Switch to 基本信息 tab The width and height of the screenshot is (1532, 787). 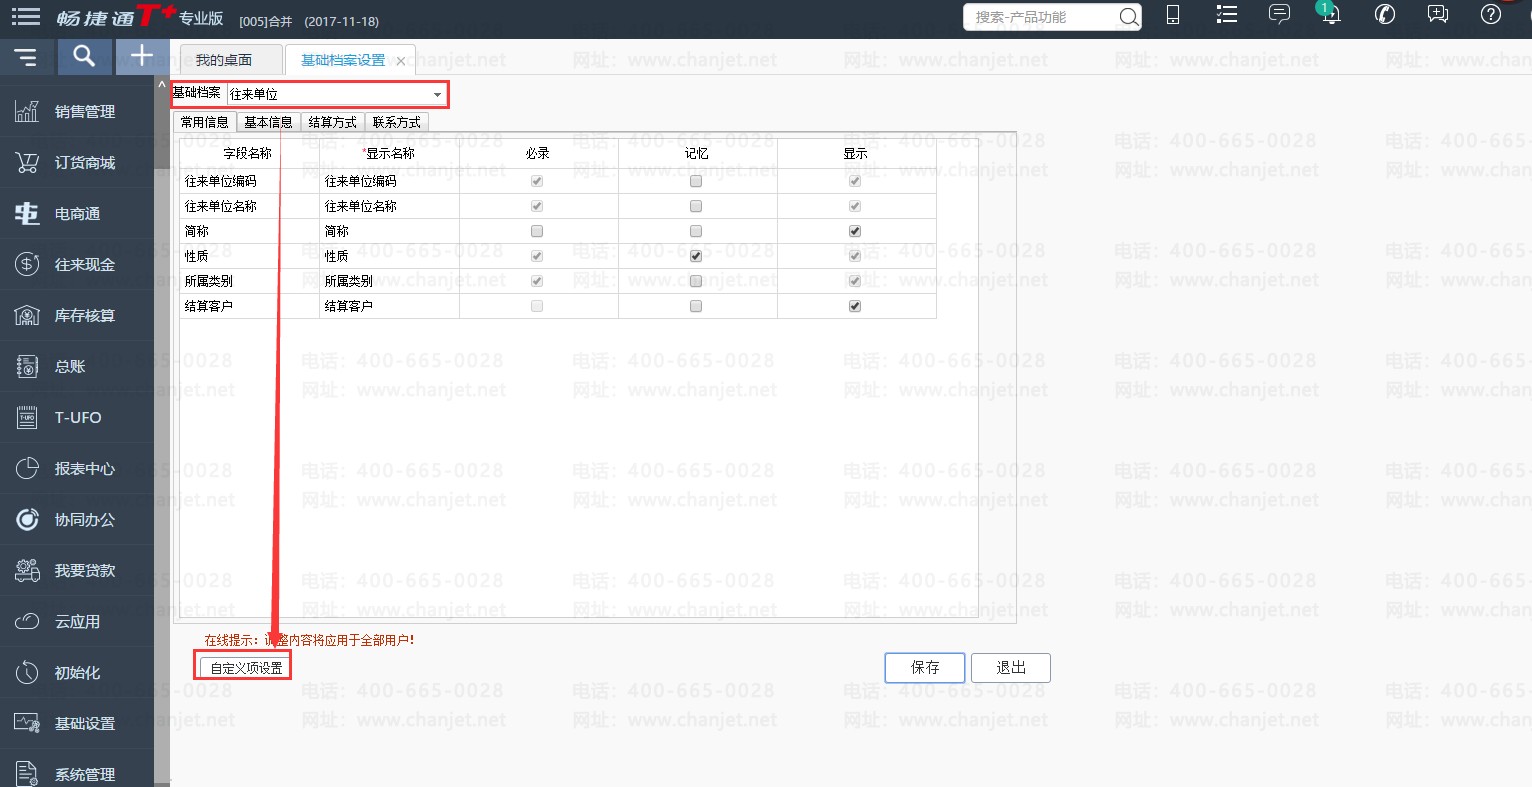(x=269, y=122)
